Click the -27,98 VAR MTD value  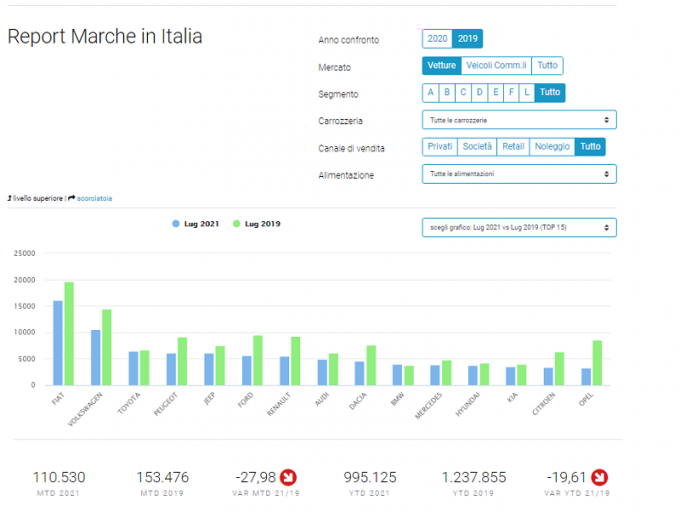pos(255,477)
